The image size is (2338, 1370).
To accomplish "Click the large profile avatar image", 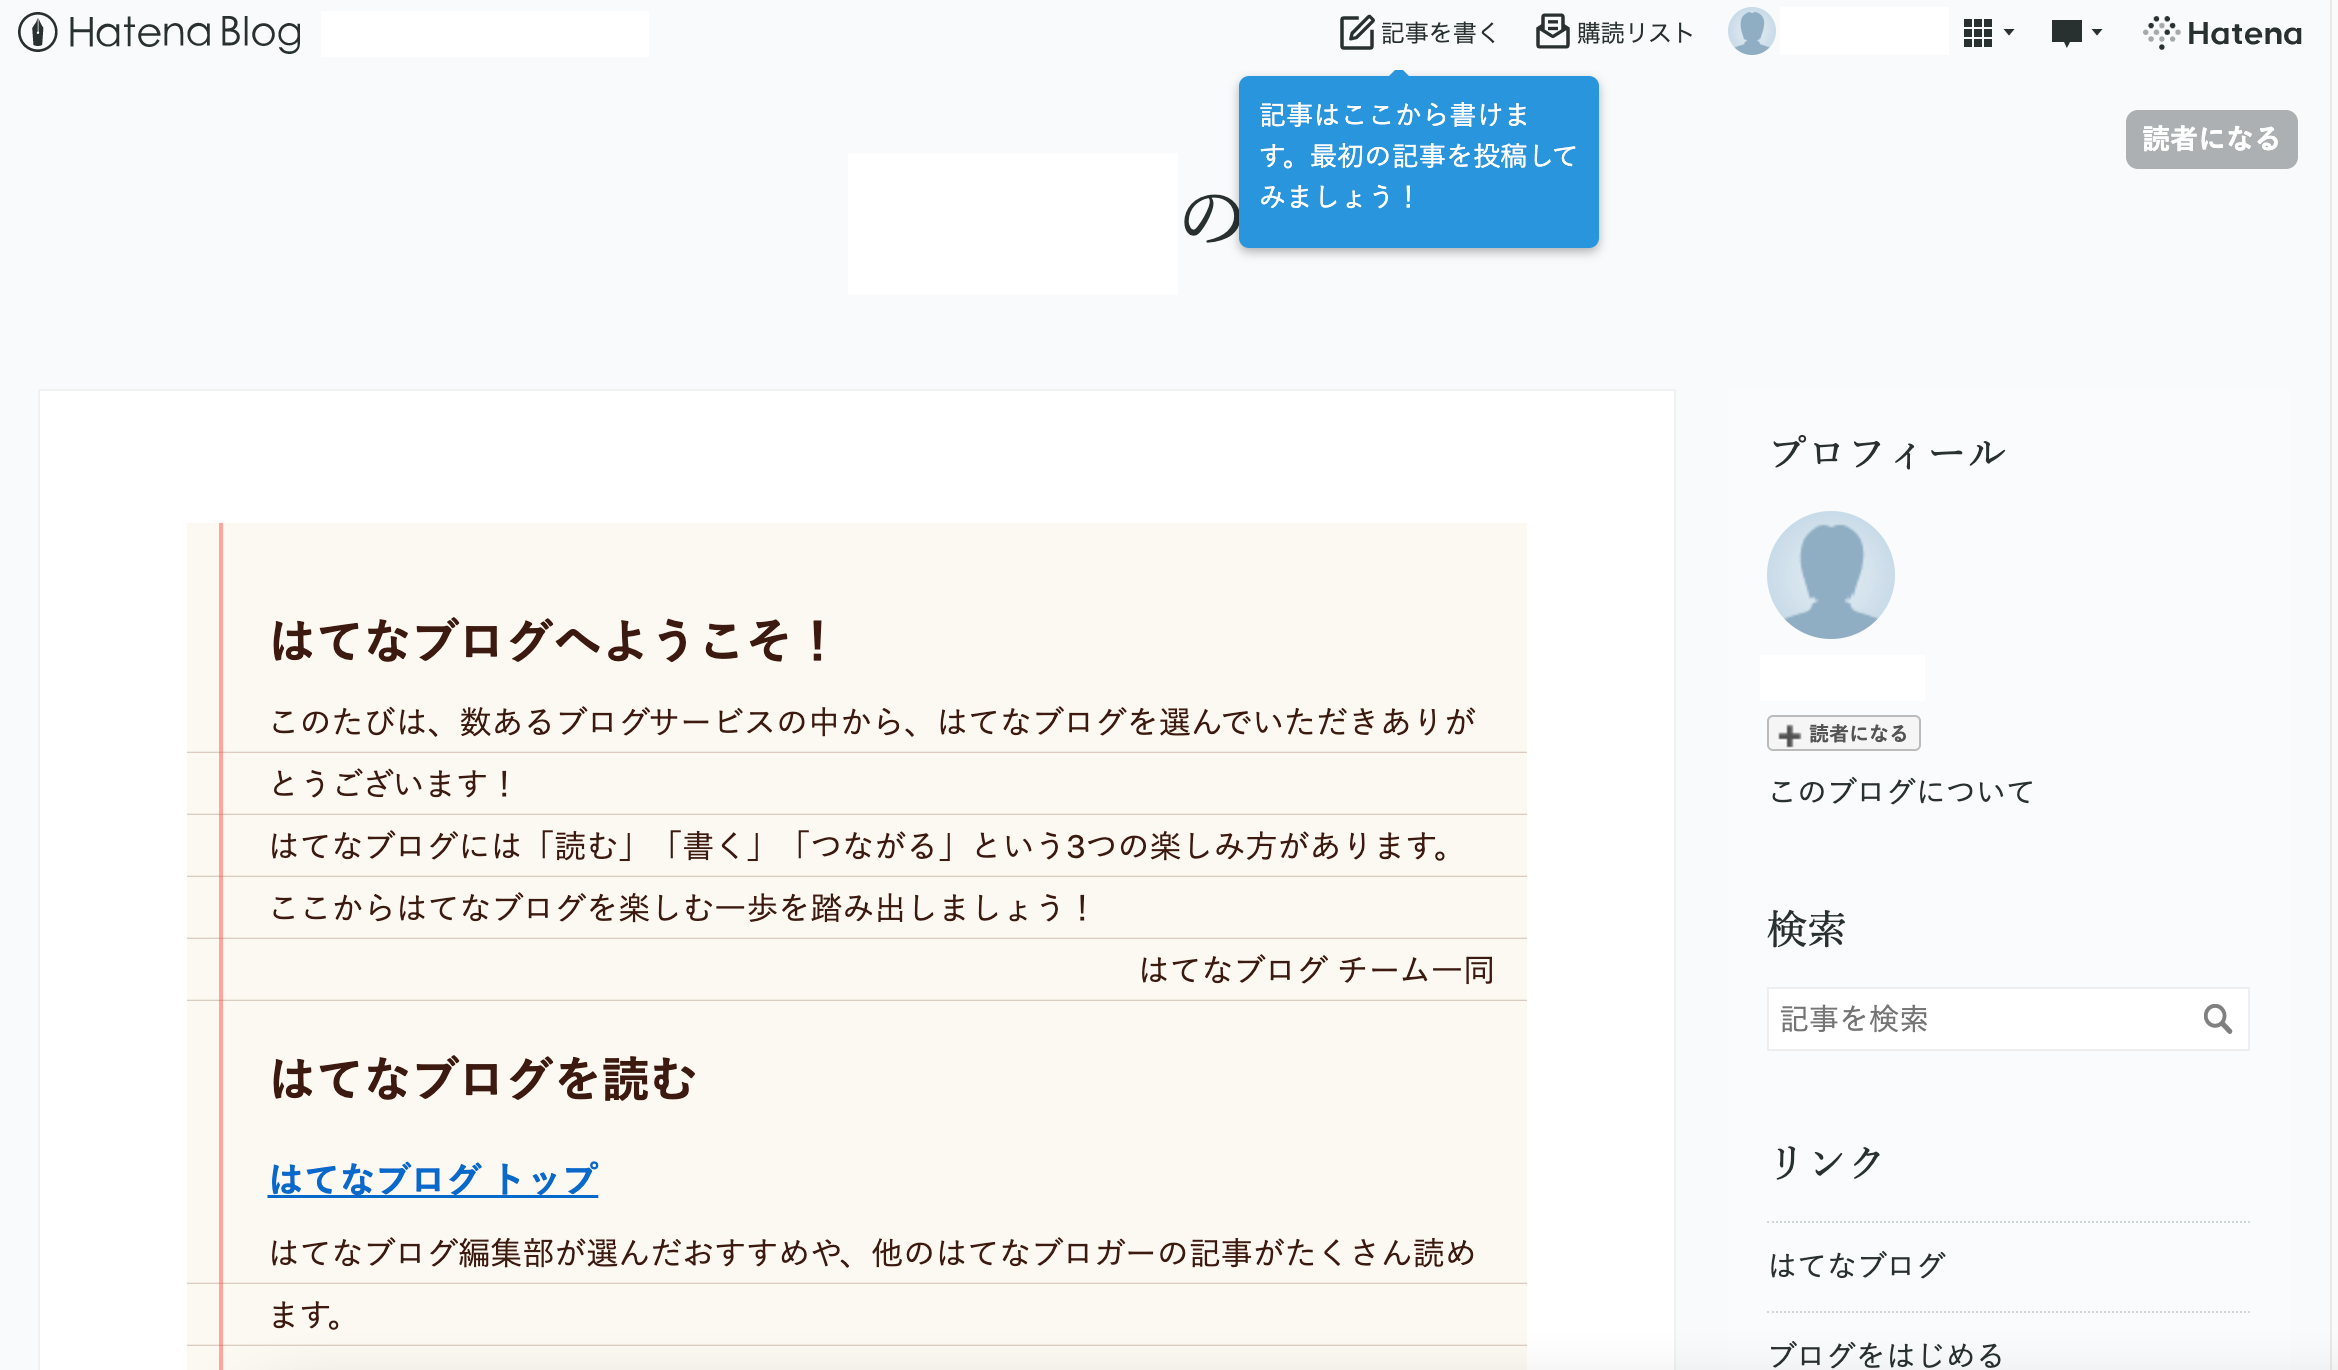I will [x=1830, y=575].
